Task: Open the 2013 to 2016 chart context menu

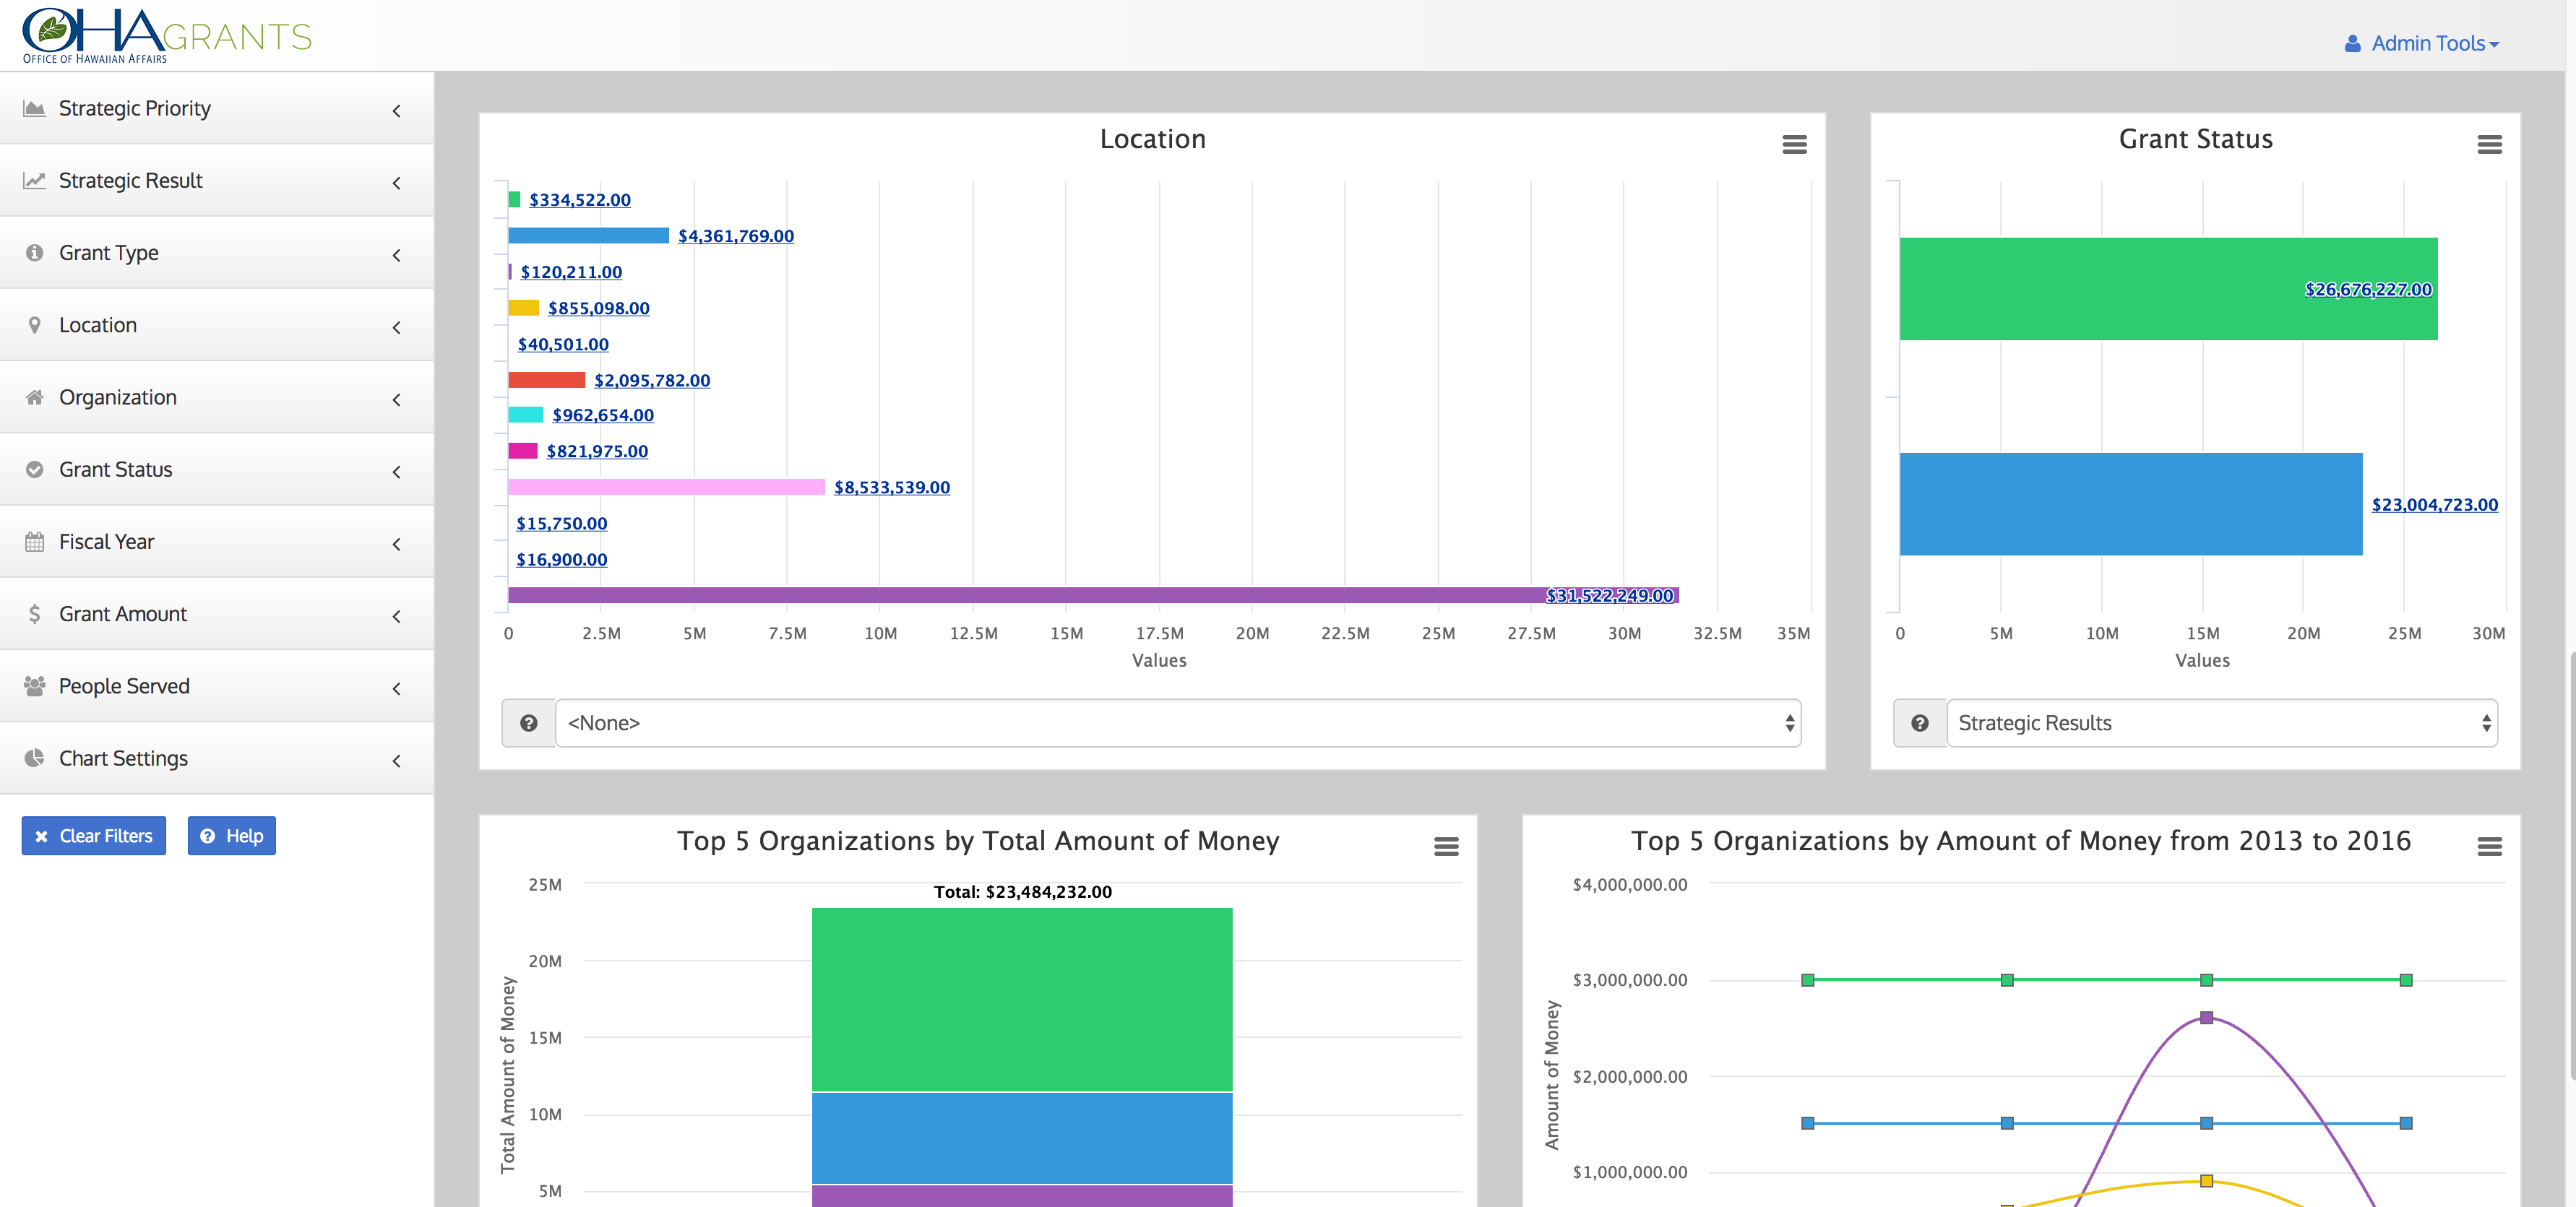Action: pyautogui.click(x=2489, y=847)
